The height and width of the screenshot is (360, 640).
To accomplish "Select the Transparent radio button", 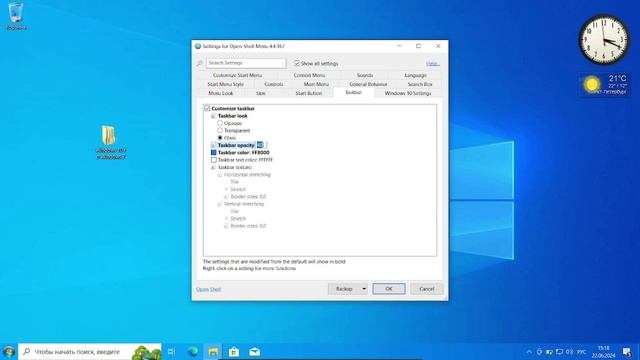I will coord(220,130).
